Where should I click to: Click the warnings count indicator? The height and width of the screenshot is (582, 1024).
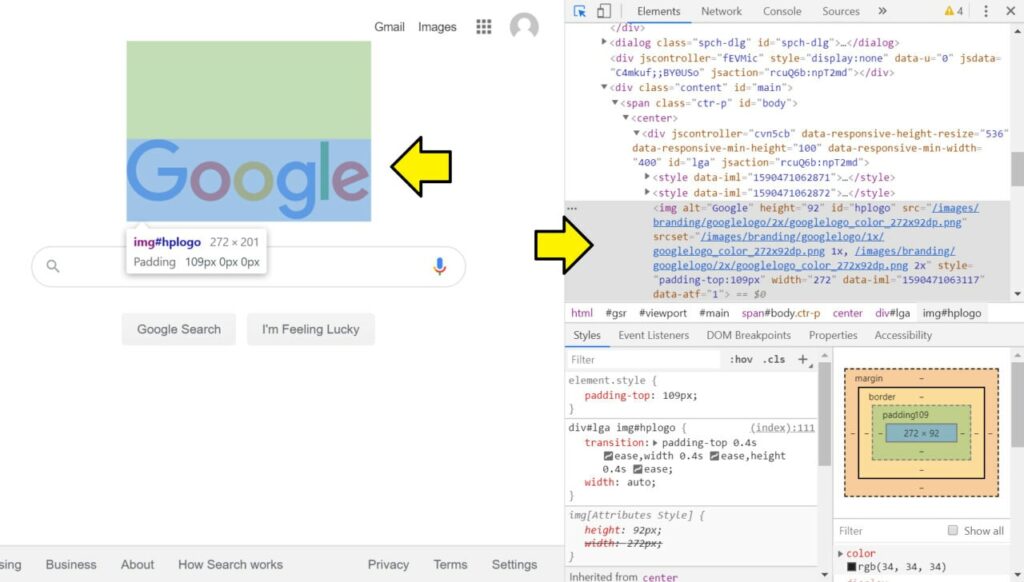953,11
